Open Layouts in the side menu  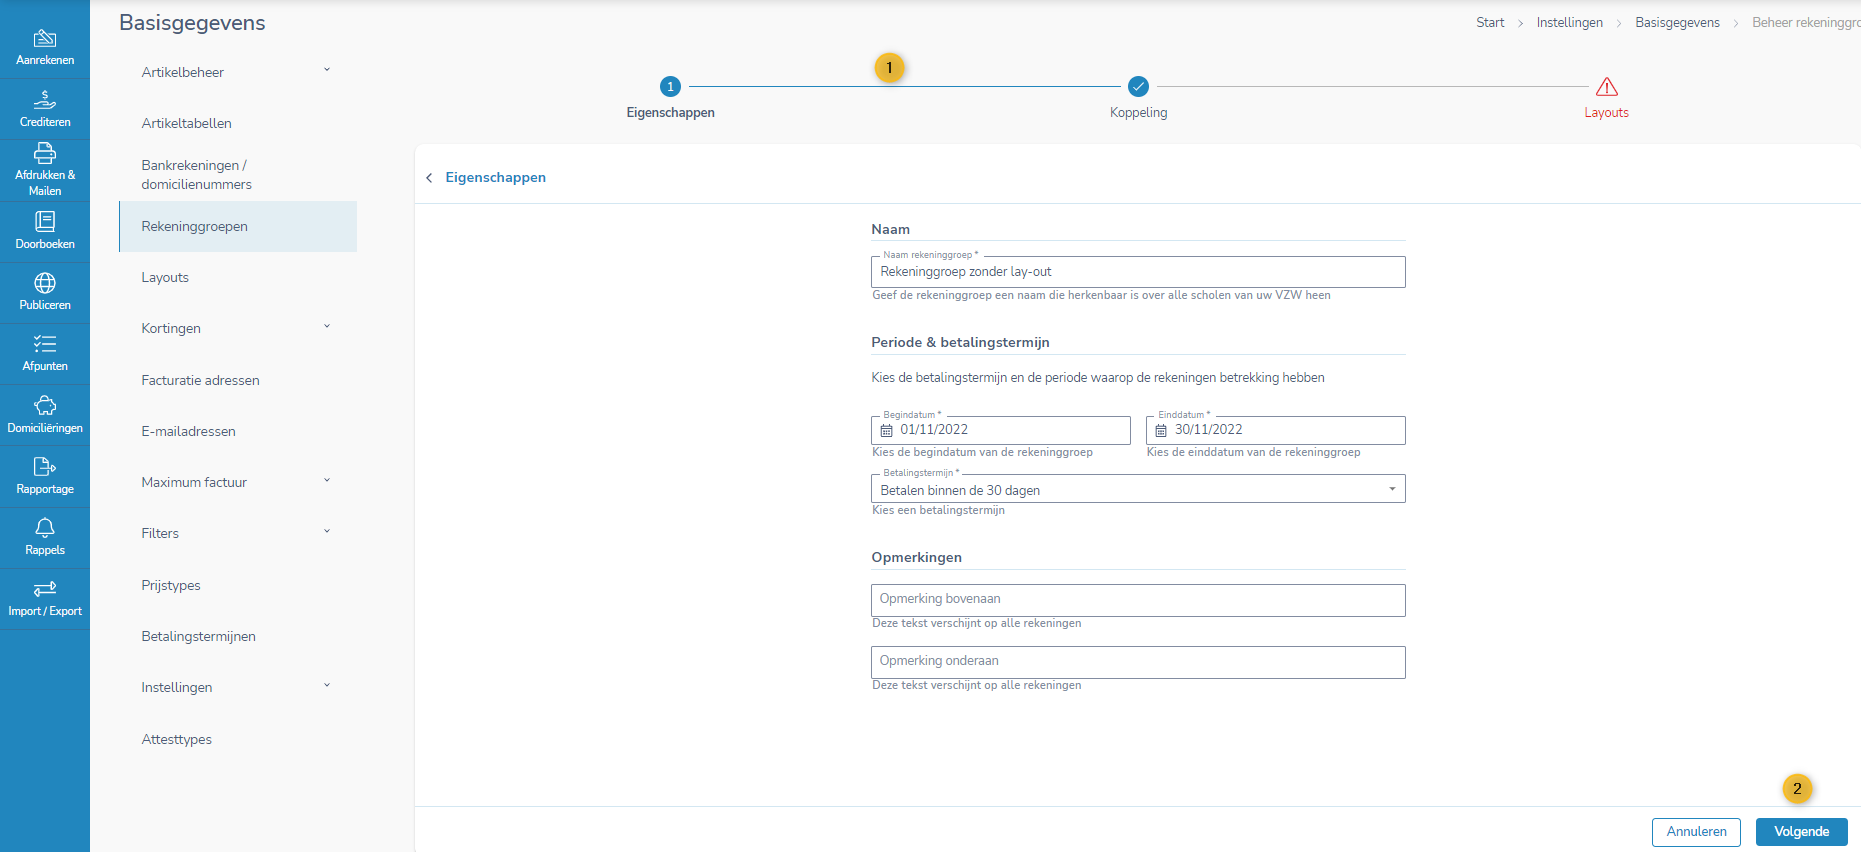tap(165, 277)
